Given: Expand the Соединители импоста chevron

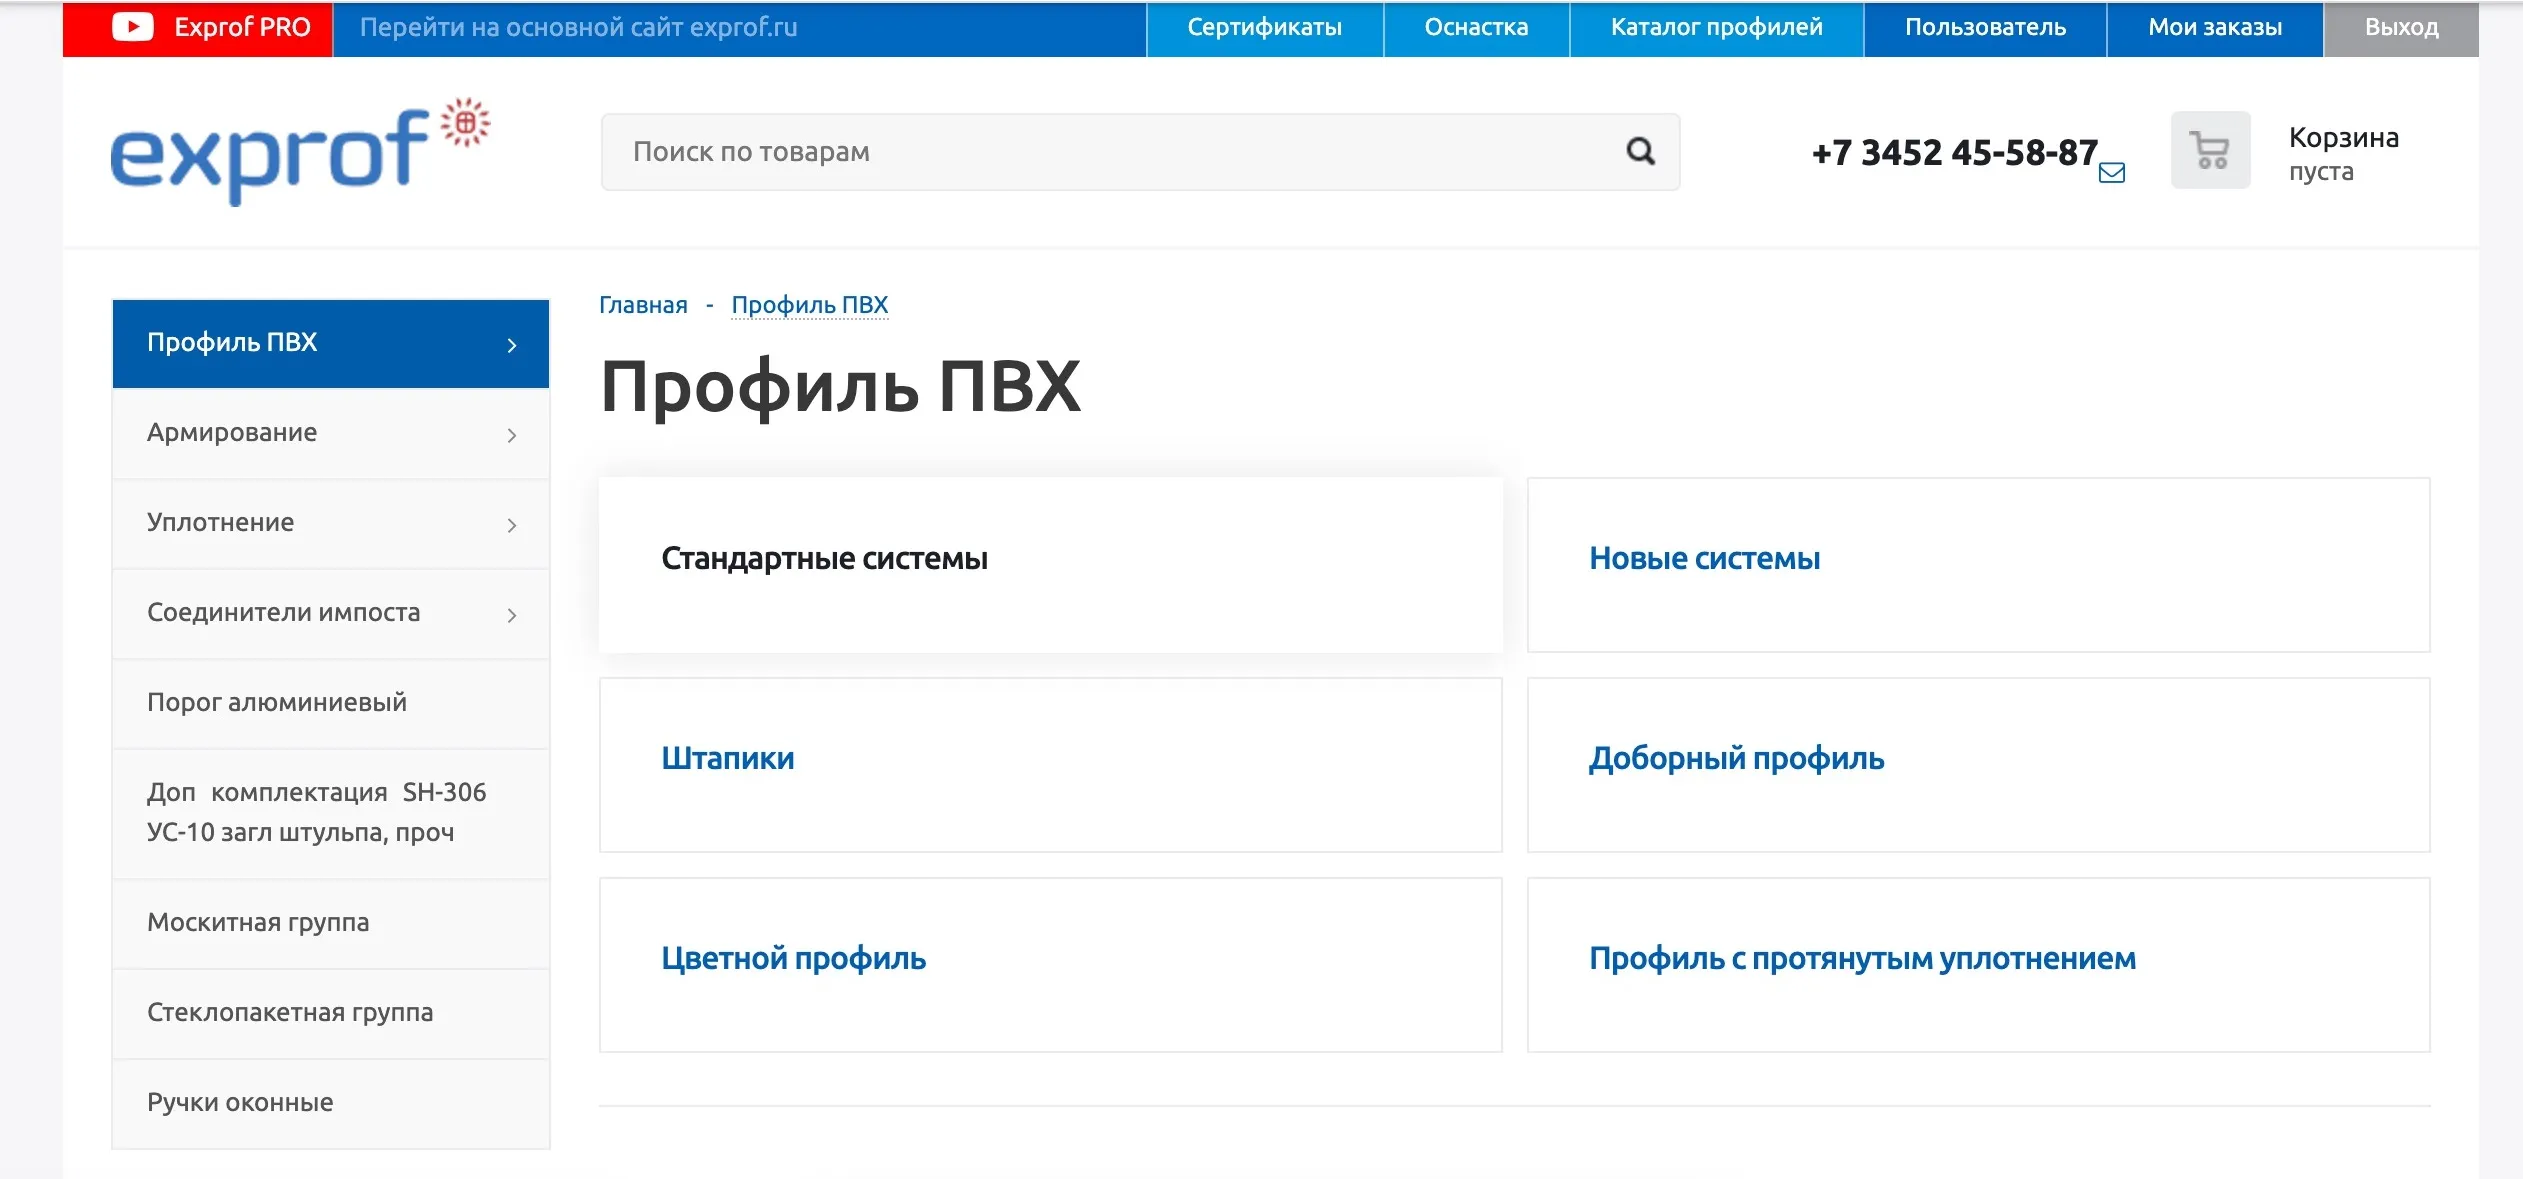Looking at the screenshot, I should 512,615.
